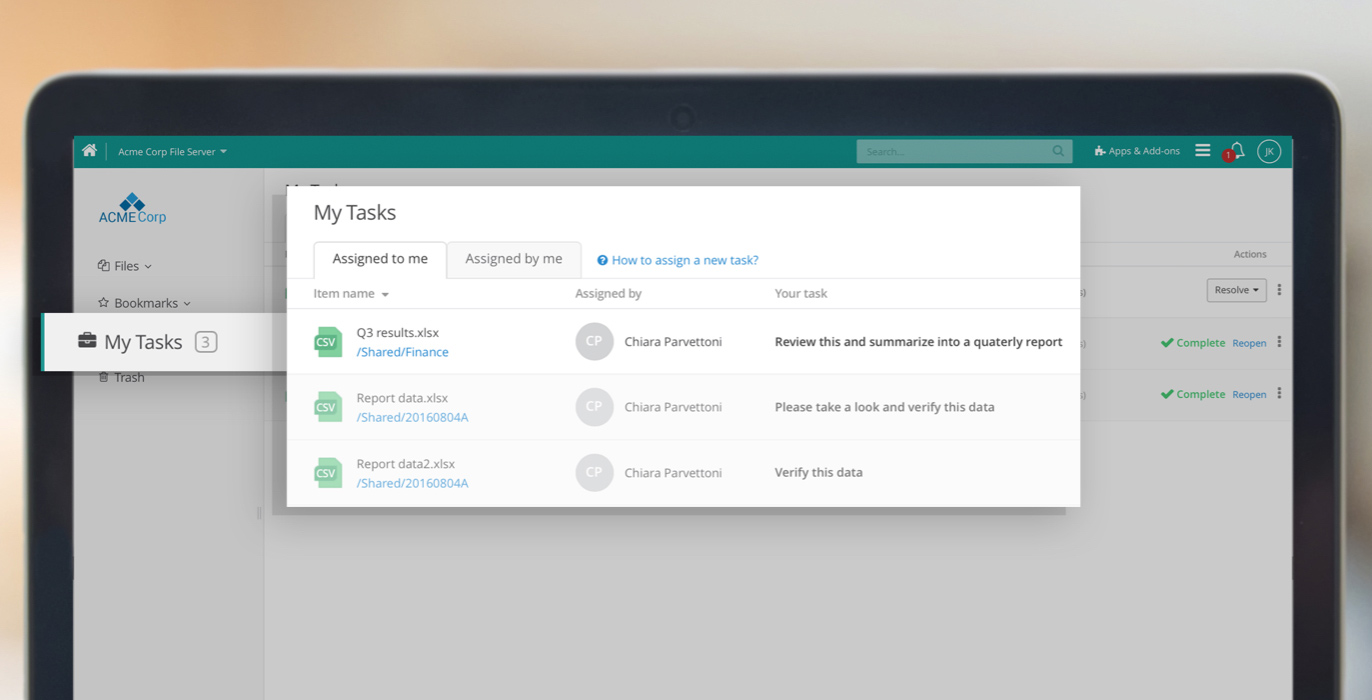The height and width of the screenshot is (700, 1372).
Task: Expand the Acme Corp File Server dropdown
Action: (172, 152)
